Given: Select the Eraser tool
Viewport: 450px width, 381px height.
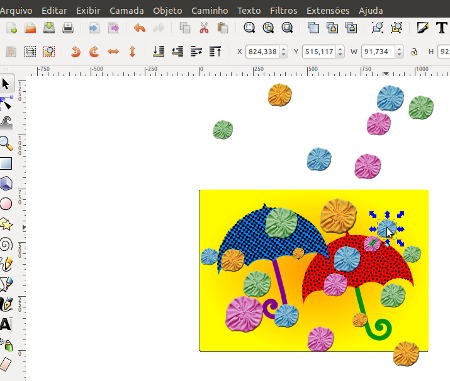Looking at the screenshot, I should pyautogui.click(x=5, y=364).
